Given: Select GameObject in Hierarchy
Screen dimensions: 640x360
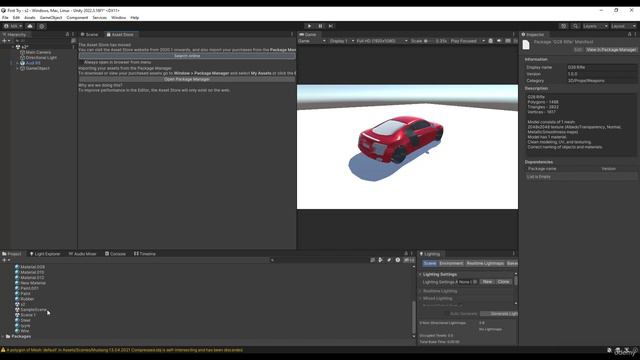Looking at the screenshot, I should tap(37, 68).
